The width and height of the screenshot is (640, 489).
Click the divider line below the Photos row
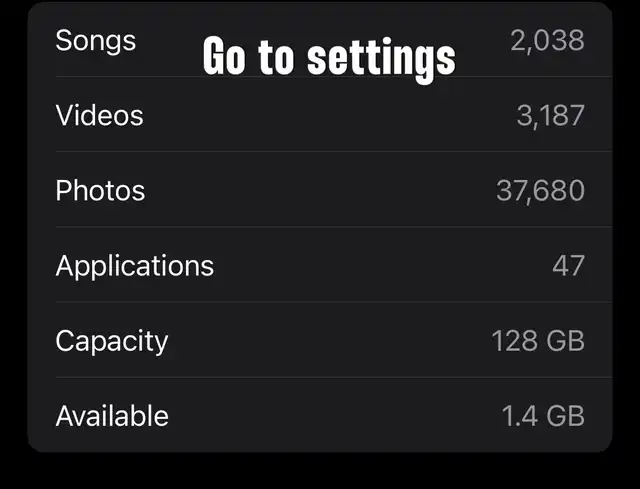[x=333, y=226]
